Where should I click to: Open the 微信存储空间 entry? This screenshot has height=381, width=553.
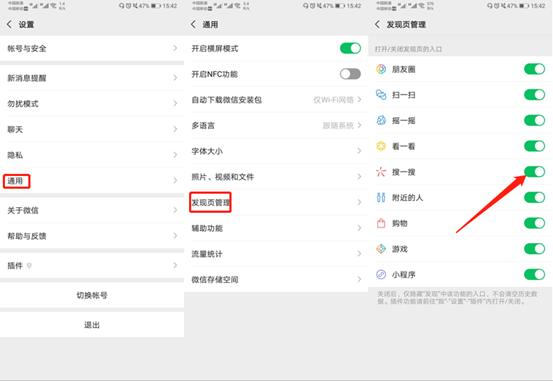click(276, 279)
